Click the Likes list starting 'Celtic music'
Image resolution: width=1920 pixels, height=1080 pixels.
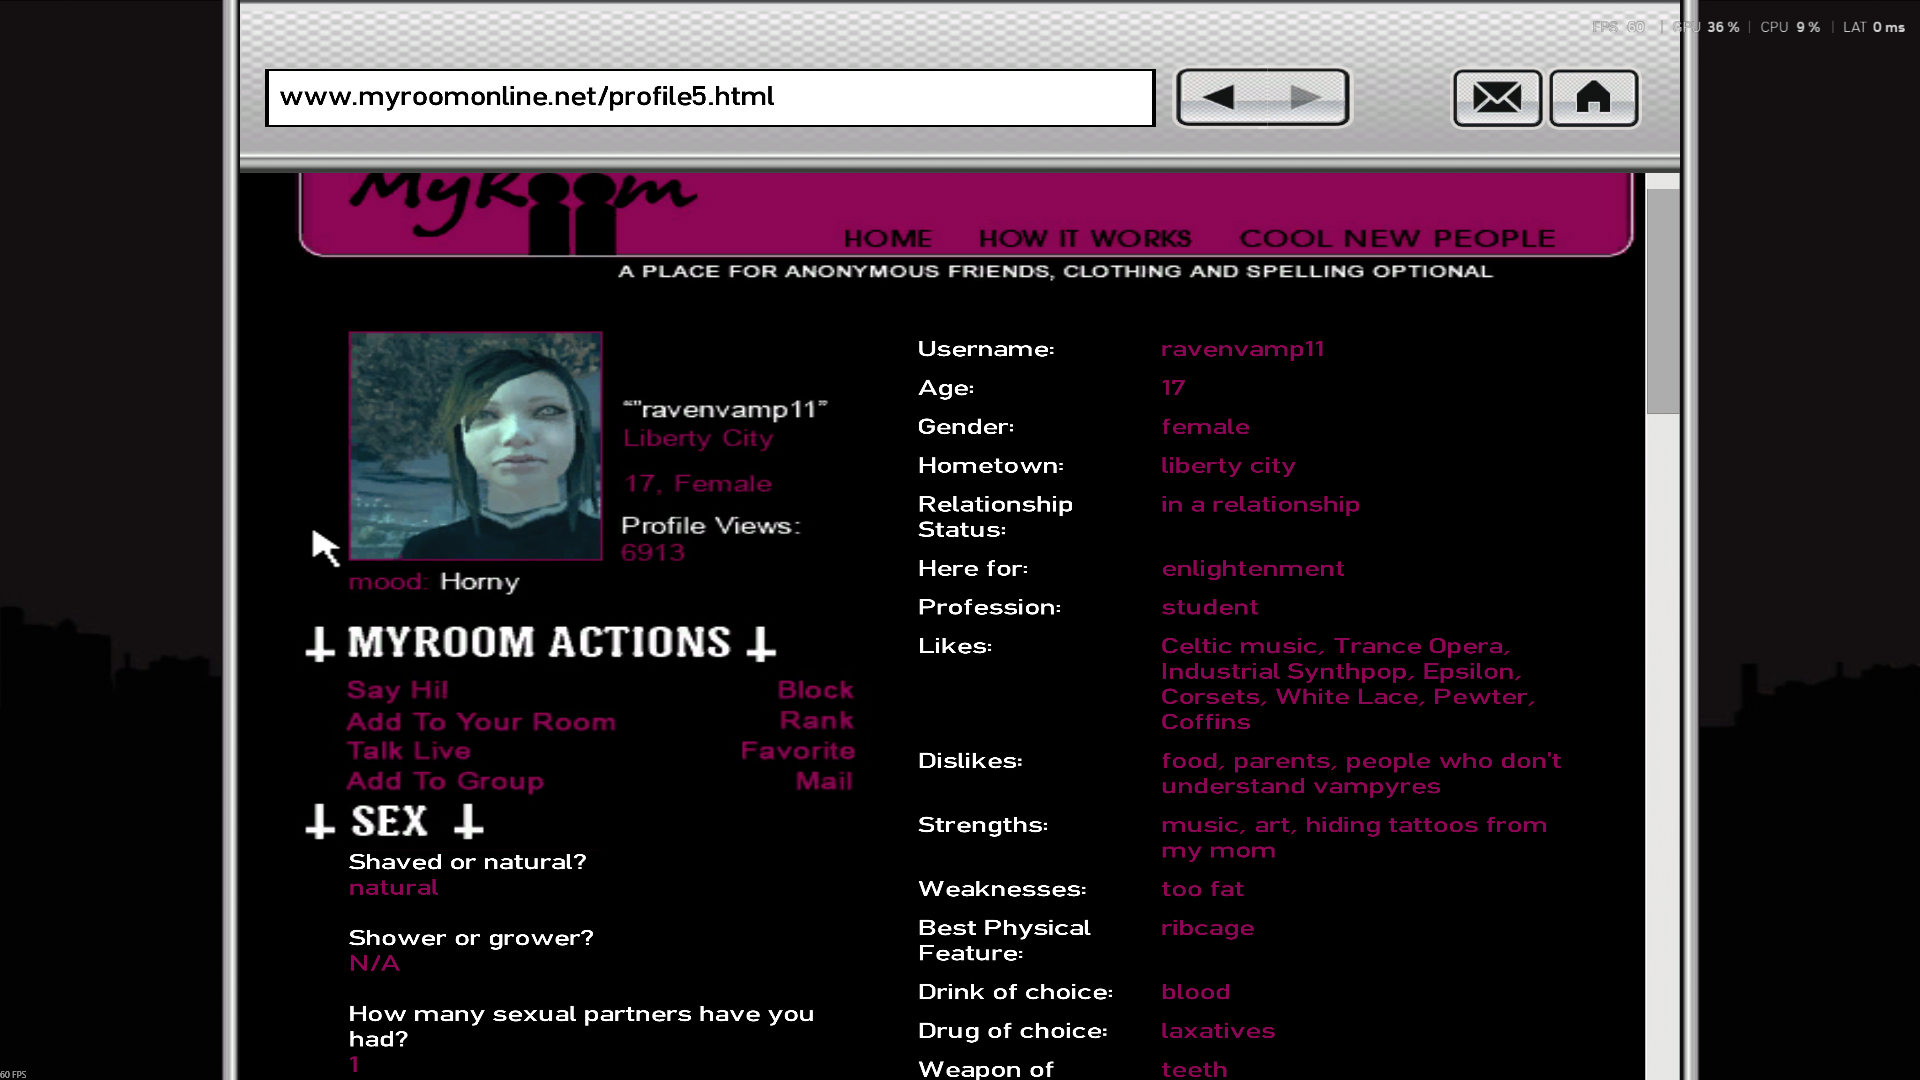(x=1348, y=684)
